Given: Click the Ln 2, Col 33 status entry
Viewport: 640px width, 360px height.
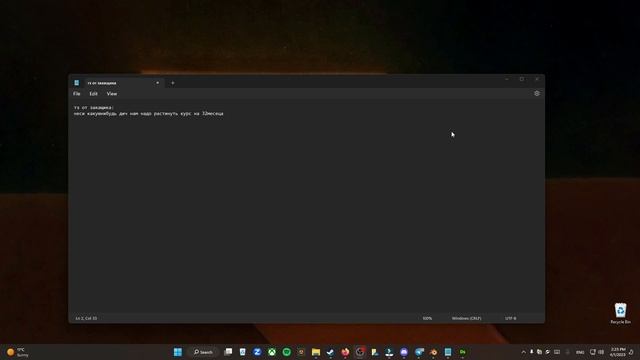Looking at the screenshot, I should coord(86,318).
